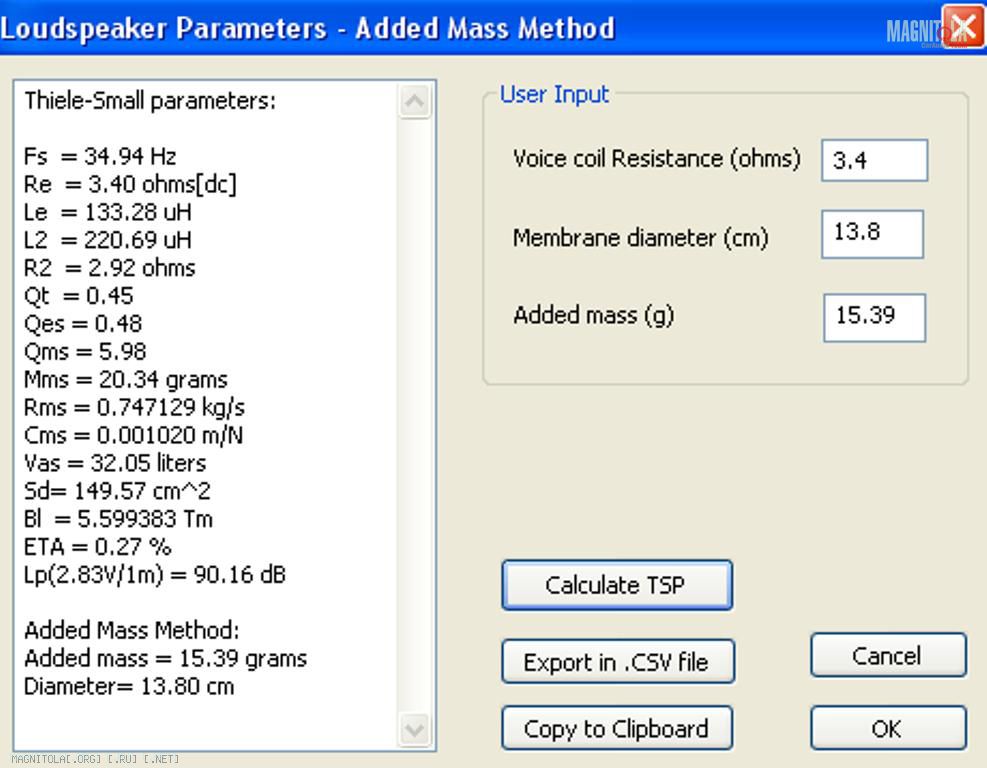Edit the Added mass value field
The width and height of the screenshot is (987, 768).
(874, 317)
